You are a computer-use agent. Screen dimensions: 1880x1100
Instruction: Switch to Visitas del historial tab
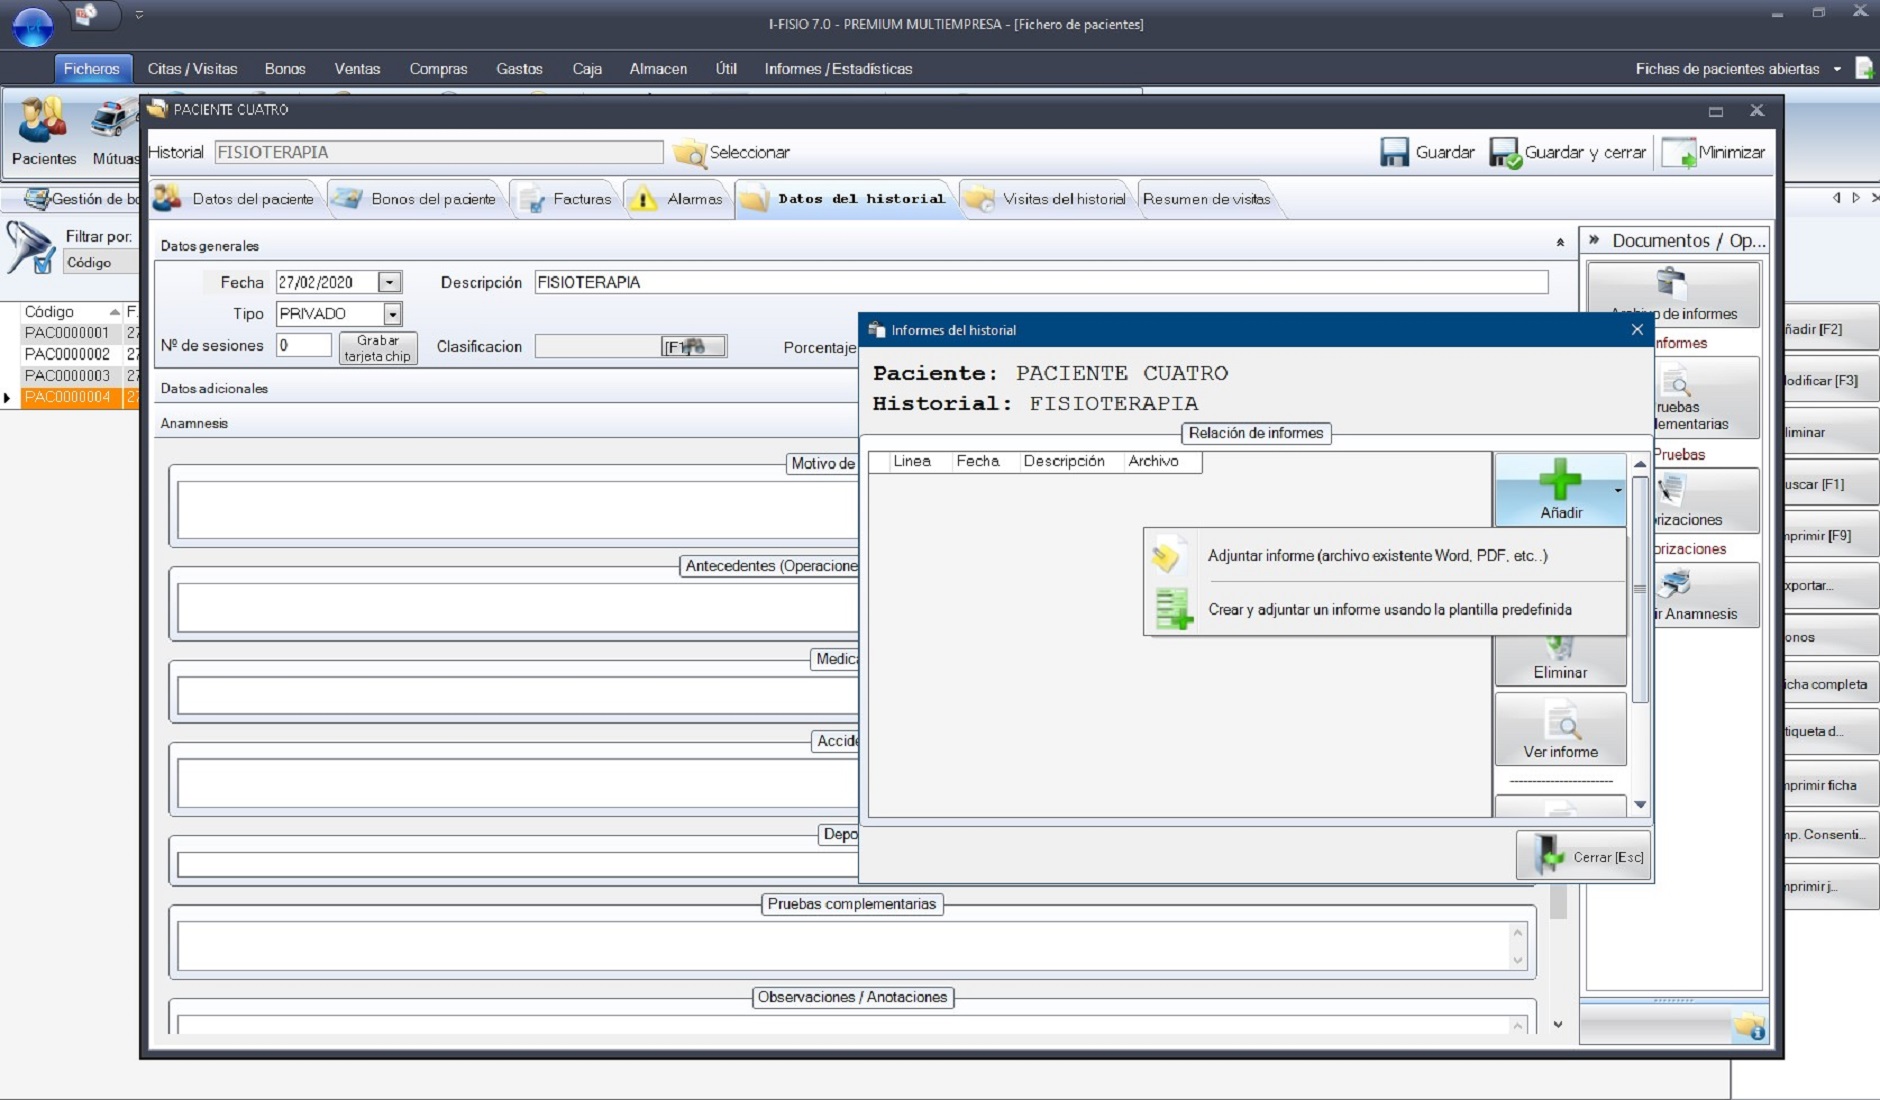pos(1046,199)
